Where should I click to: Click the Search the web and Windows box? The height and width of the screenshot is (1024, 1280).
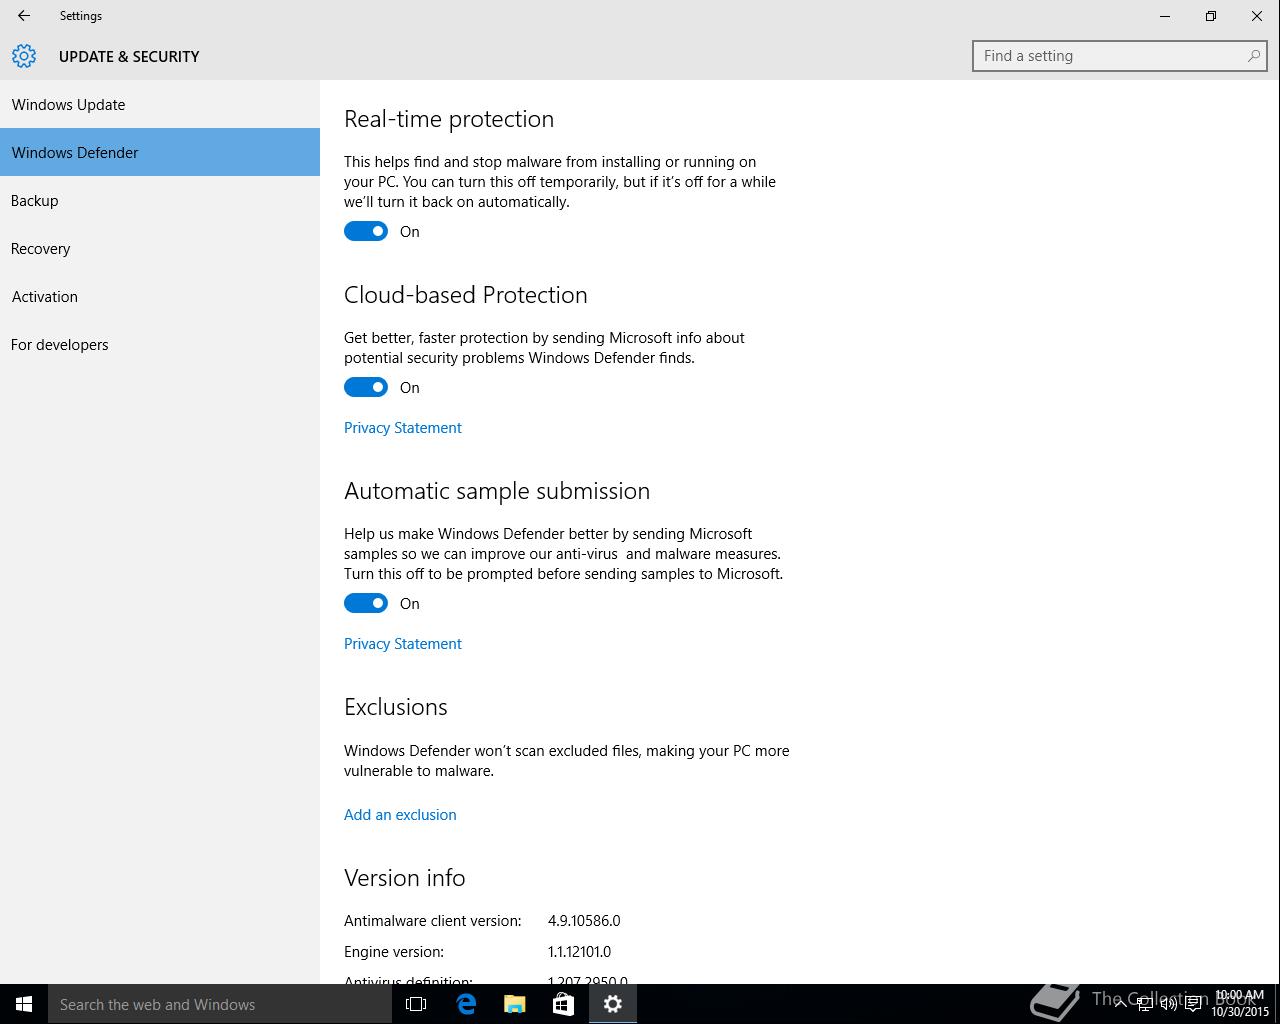tap(220, 1004)
